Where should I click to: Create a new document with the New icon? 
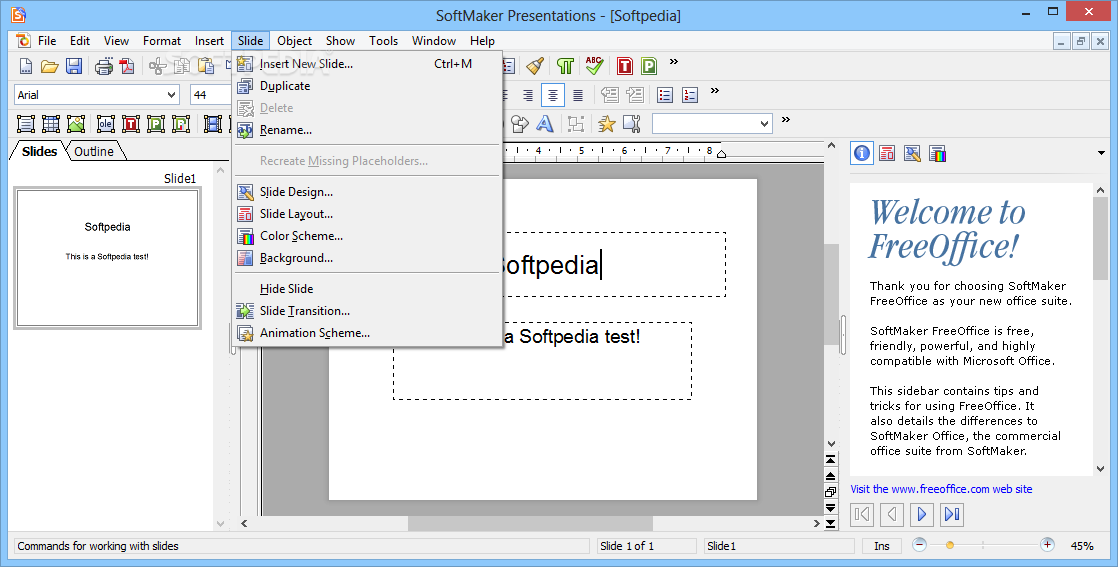point(26,66)
